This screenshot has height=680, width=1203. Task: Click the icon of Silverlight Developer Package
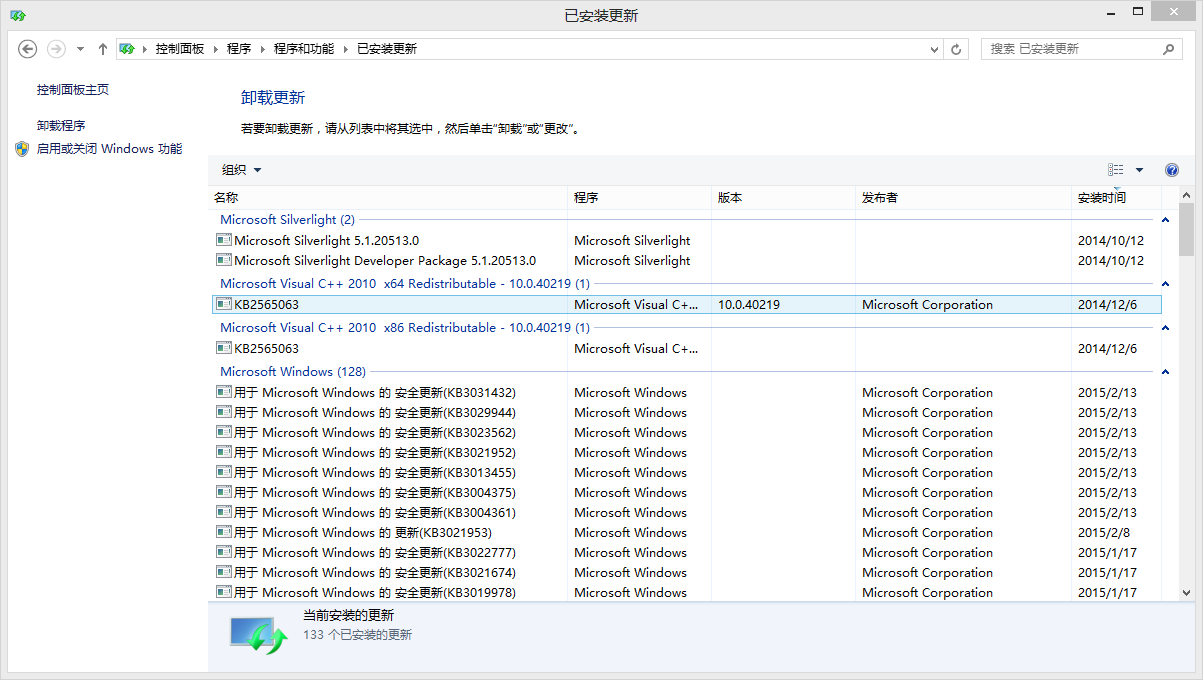[x=224, y=260]
